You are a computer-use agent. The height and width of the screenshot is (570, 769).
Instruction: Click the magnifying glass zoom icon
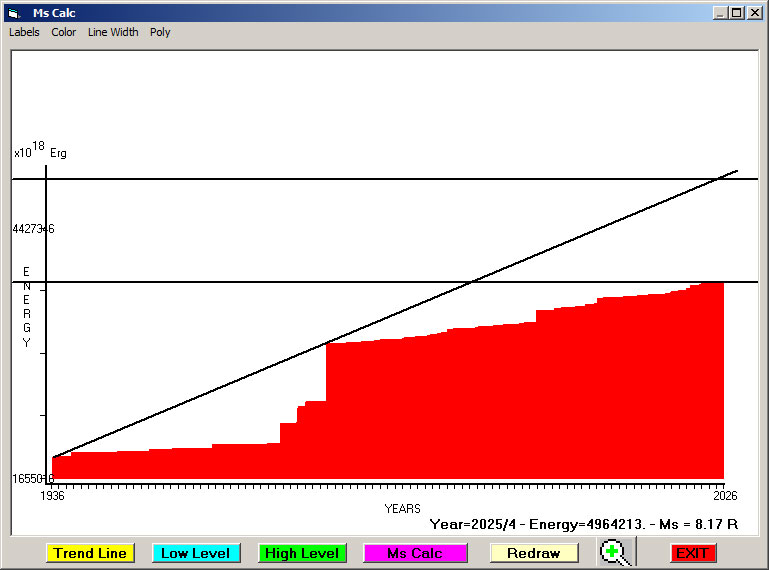click(617, 552)
